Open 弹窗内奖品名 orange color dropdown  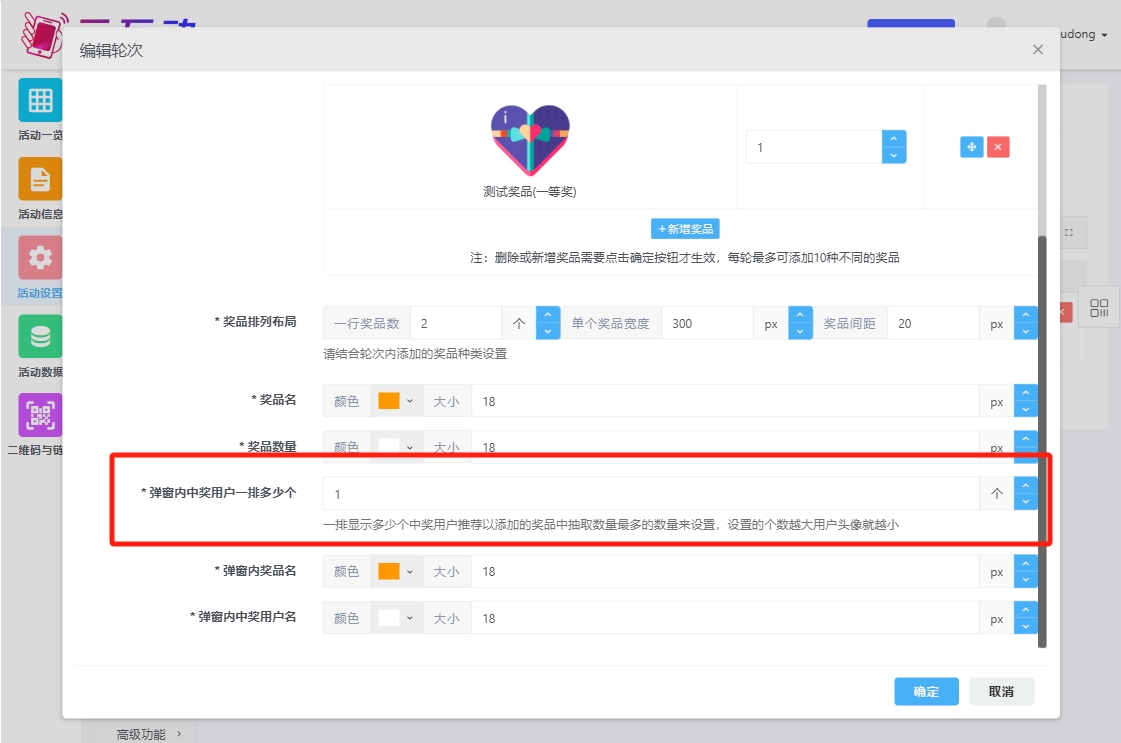point(397,571)
